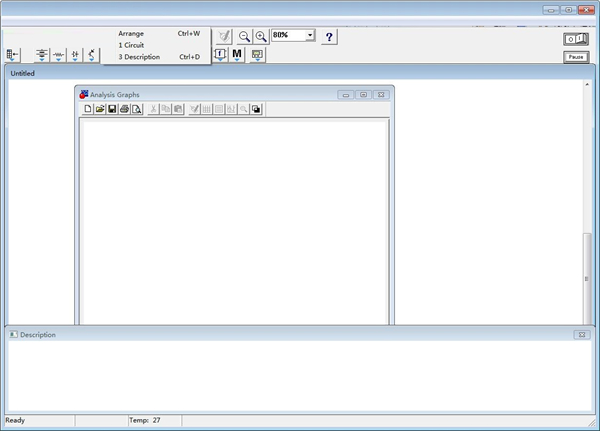Open the Transistors parts bin
This screenshot has height=431, width=600.
click(91, 55)
